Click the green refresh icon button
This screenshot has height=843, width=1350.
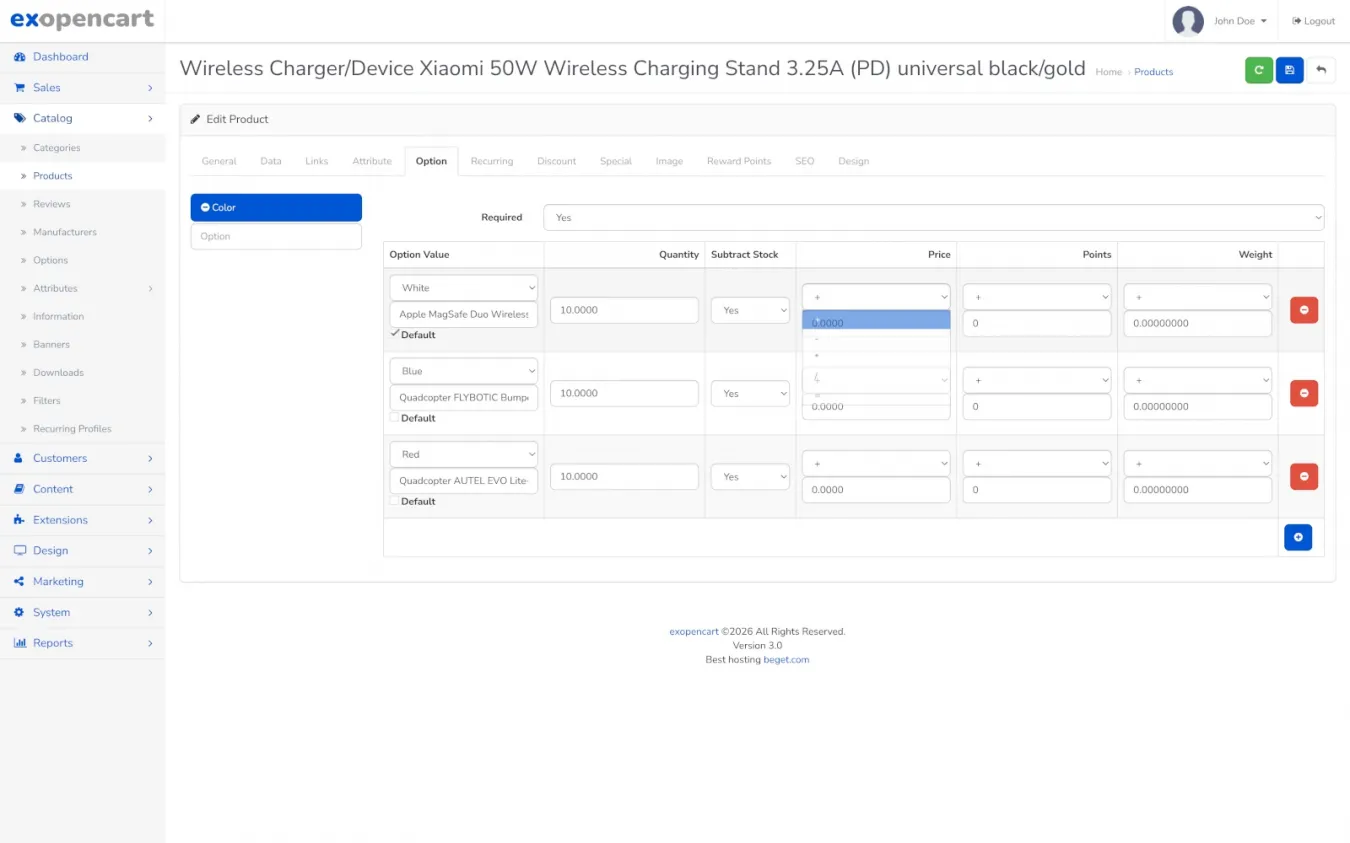click(x=1259, y=70)
